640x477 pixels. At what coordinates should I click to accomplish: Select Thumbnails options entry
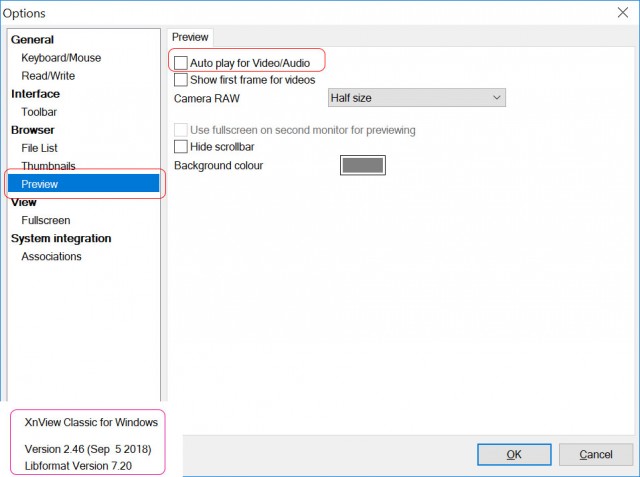(48, 166)
